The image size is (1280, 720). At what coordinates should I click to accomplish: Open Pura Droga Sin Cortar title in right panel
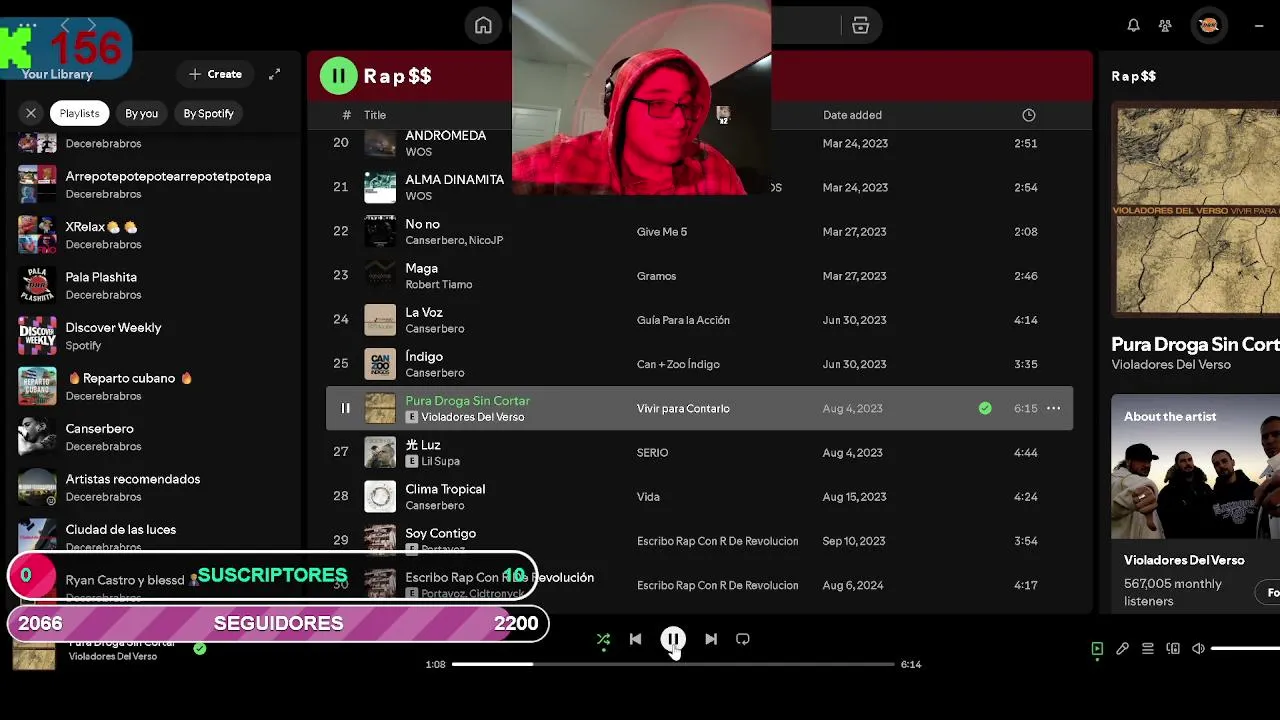(x=1195, y=344)
